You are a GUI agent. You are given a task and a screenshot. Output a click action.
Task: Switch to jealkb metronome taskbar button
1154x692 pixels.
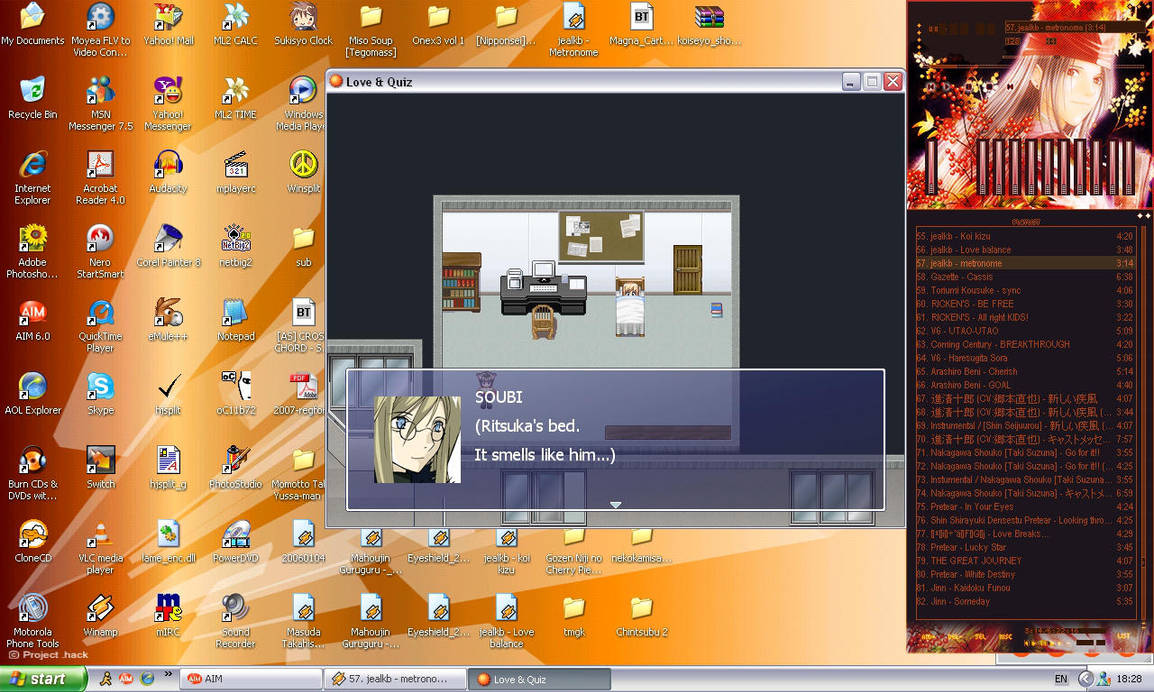pyautogui.click(x=396, y=679)
